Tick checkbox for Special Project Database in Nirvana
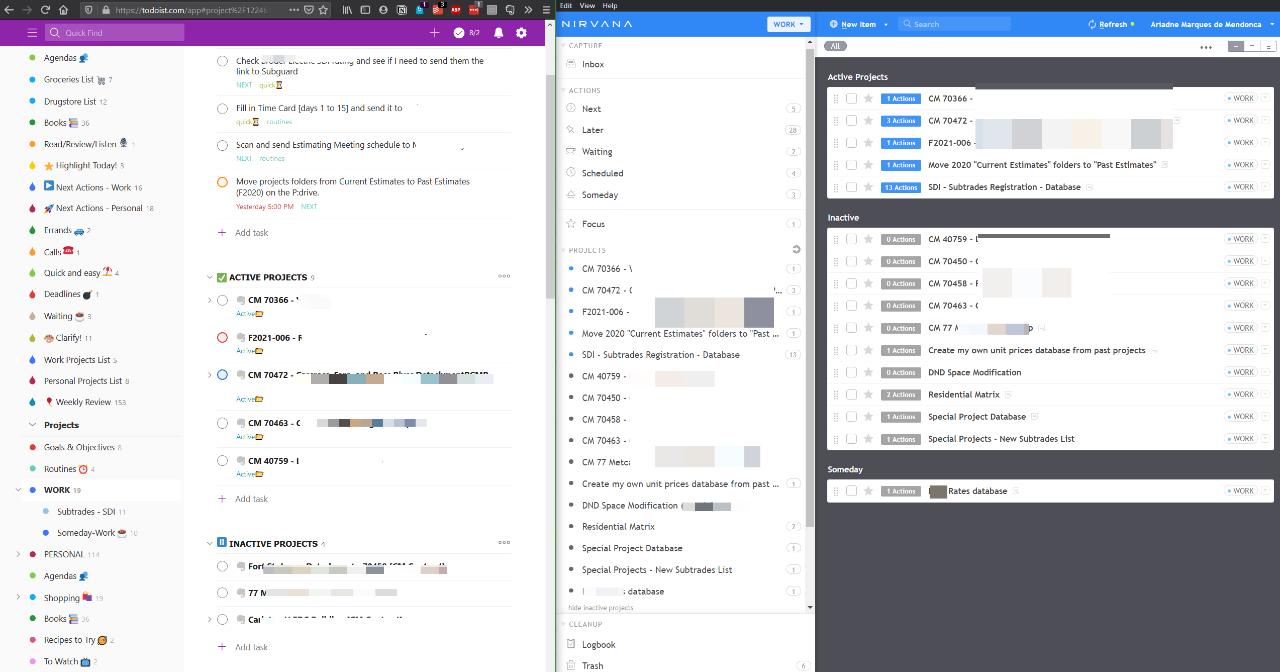 click(851, 417)
